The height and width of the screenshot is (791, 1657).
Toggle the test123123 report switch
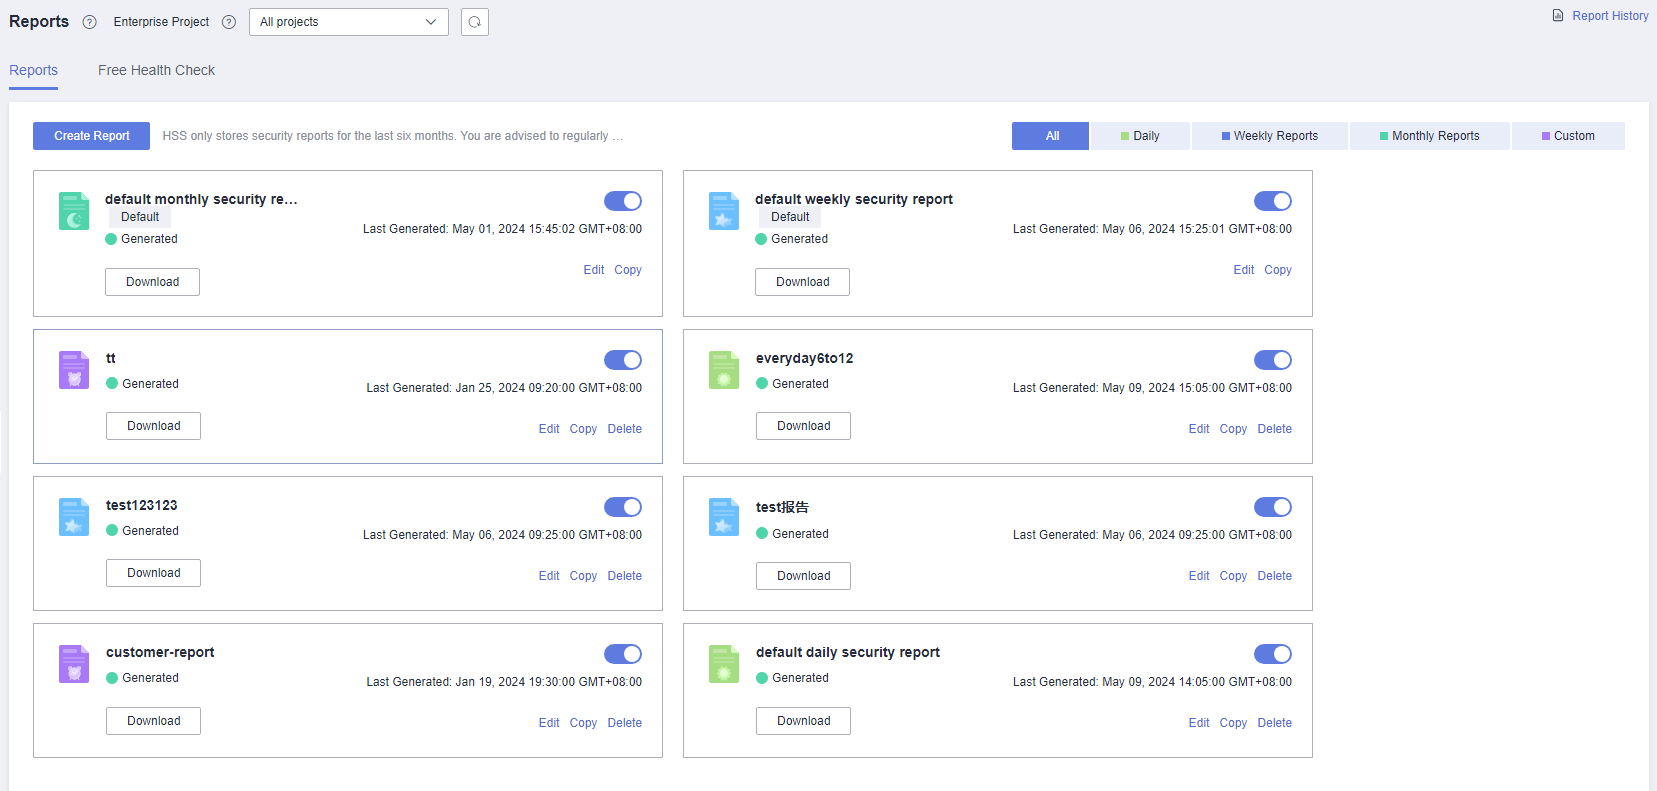[623, 507]
